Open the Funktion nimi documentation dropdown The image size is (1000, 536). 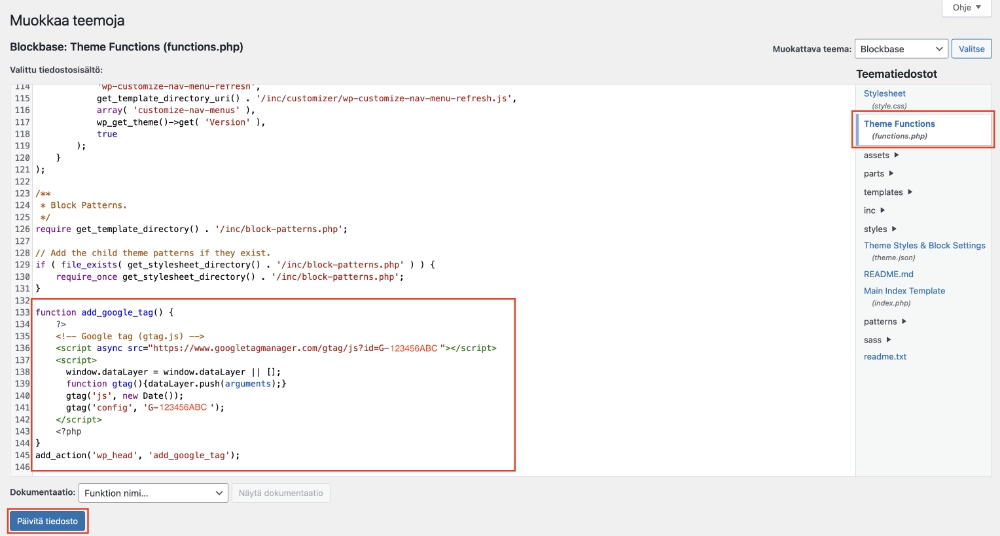click(153, 493)
